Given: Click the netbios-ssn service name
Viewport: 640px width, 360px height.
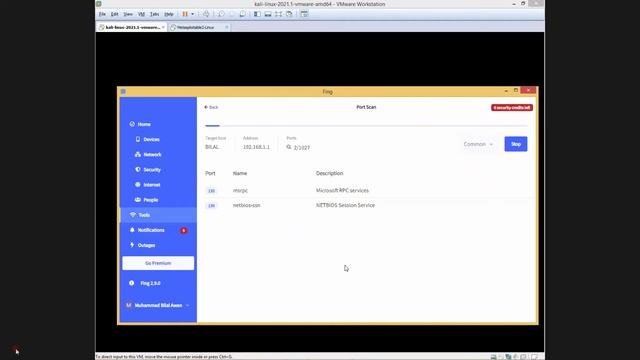Looking at the screenshot, I should click(247, 205).
